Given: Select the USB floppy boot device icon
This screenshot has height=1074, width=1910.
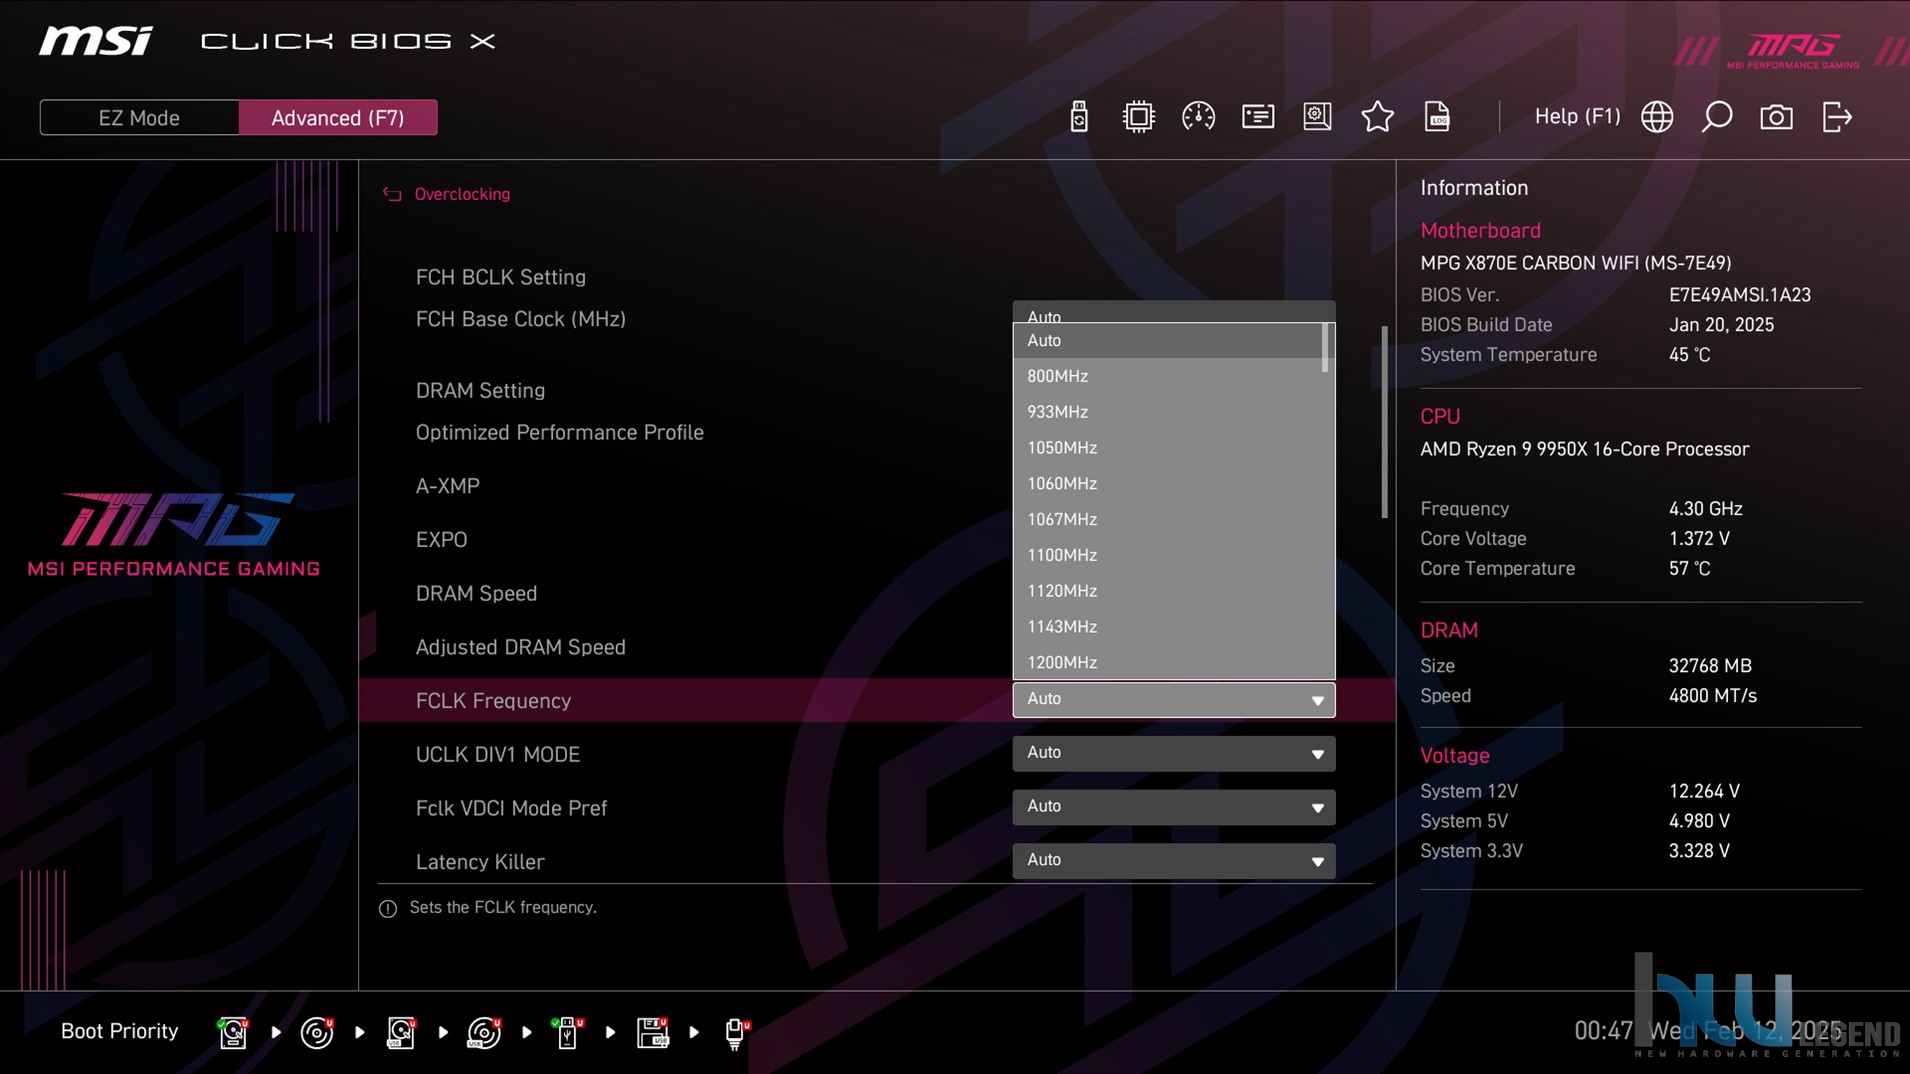Looking at the screenshot, I should (652, 1031).
